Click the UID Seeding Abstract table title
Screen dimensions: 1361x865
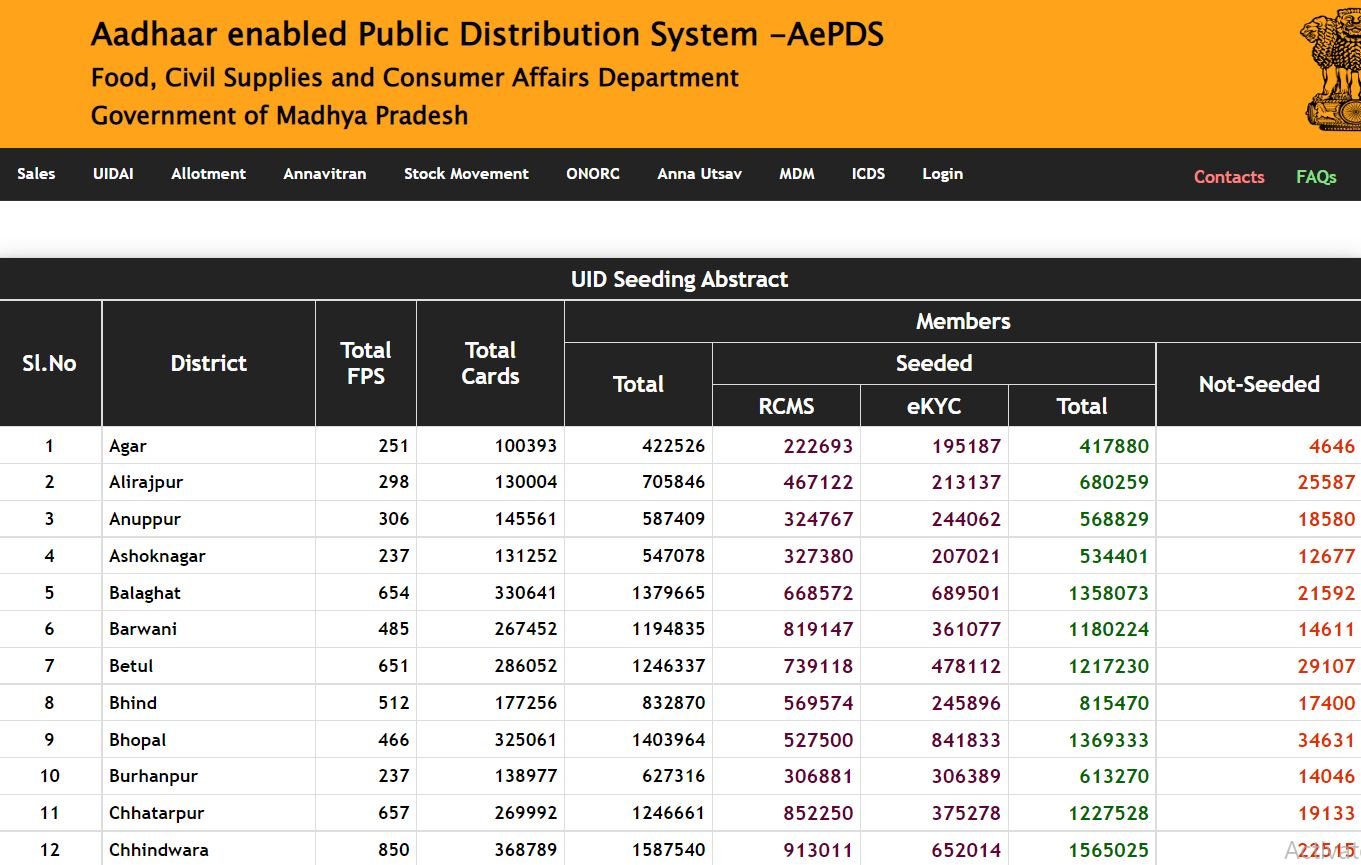pyautogui.click(x=680, y=279)
